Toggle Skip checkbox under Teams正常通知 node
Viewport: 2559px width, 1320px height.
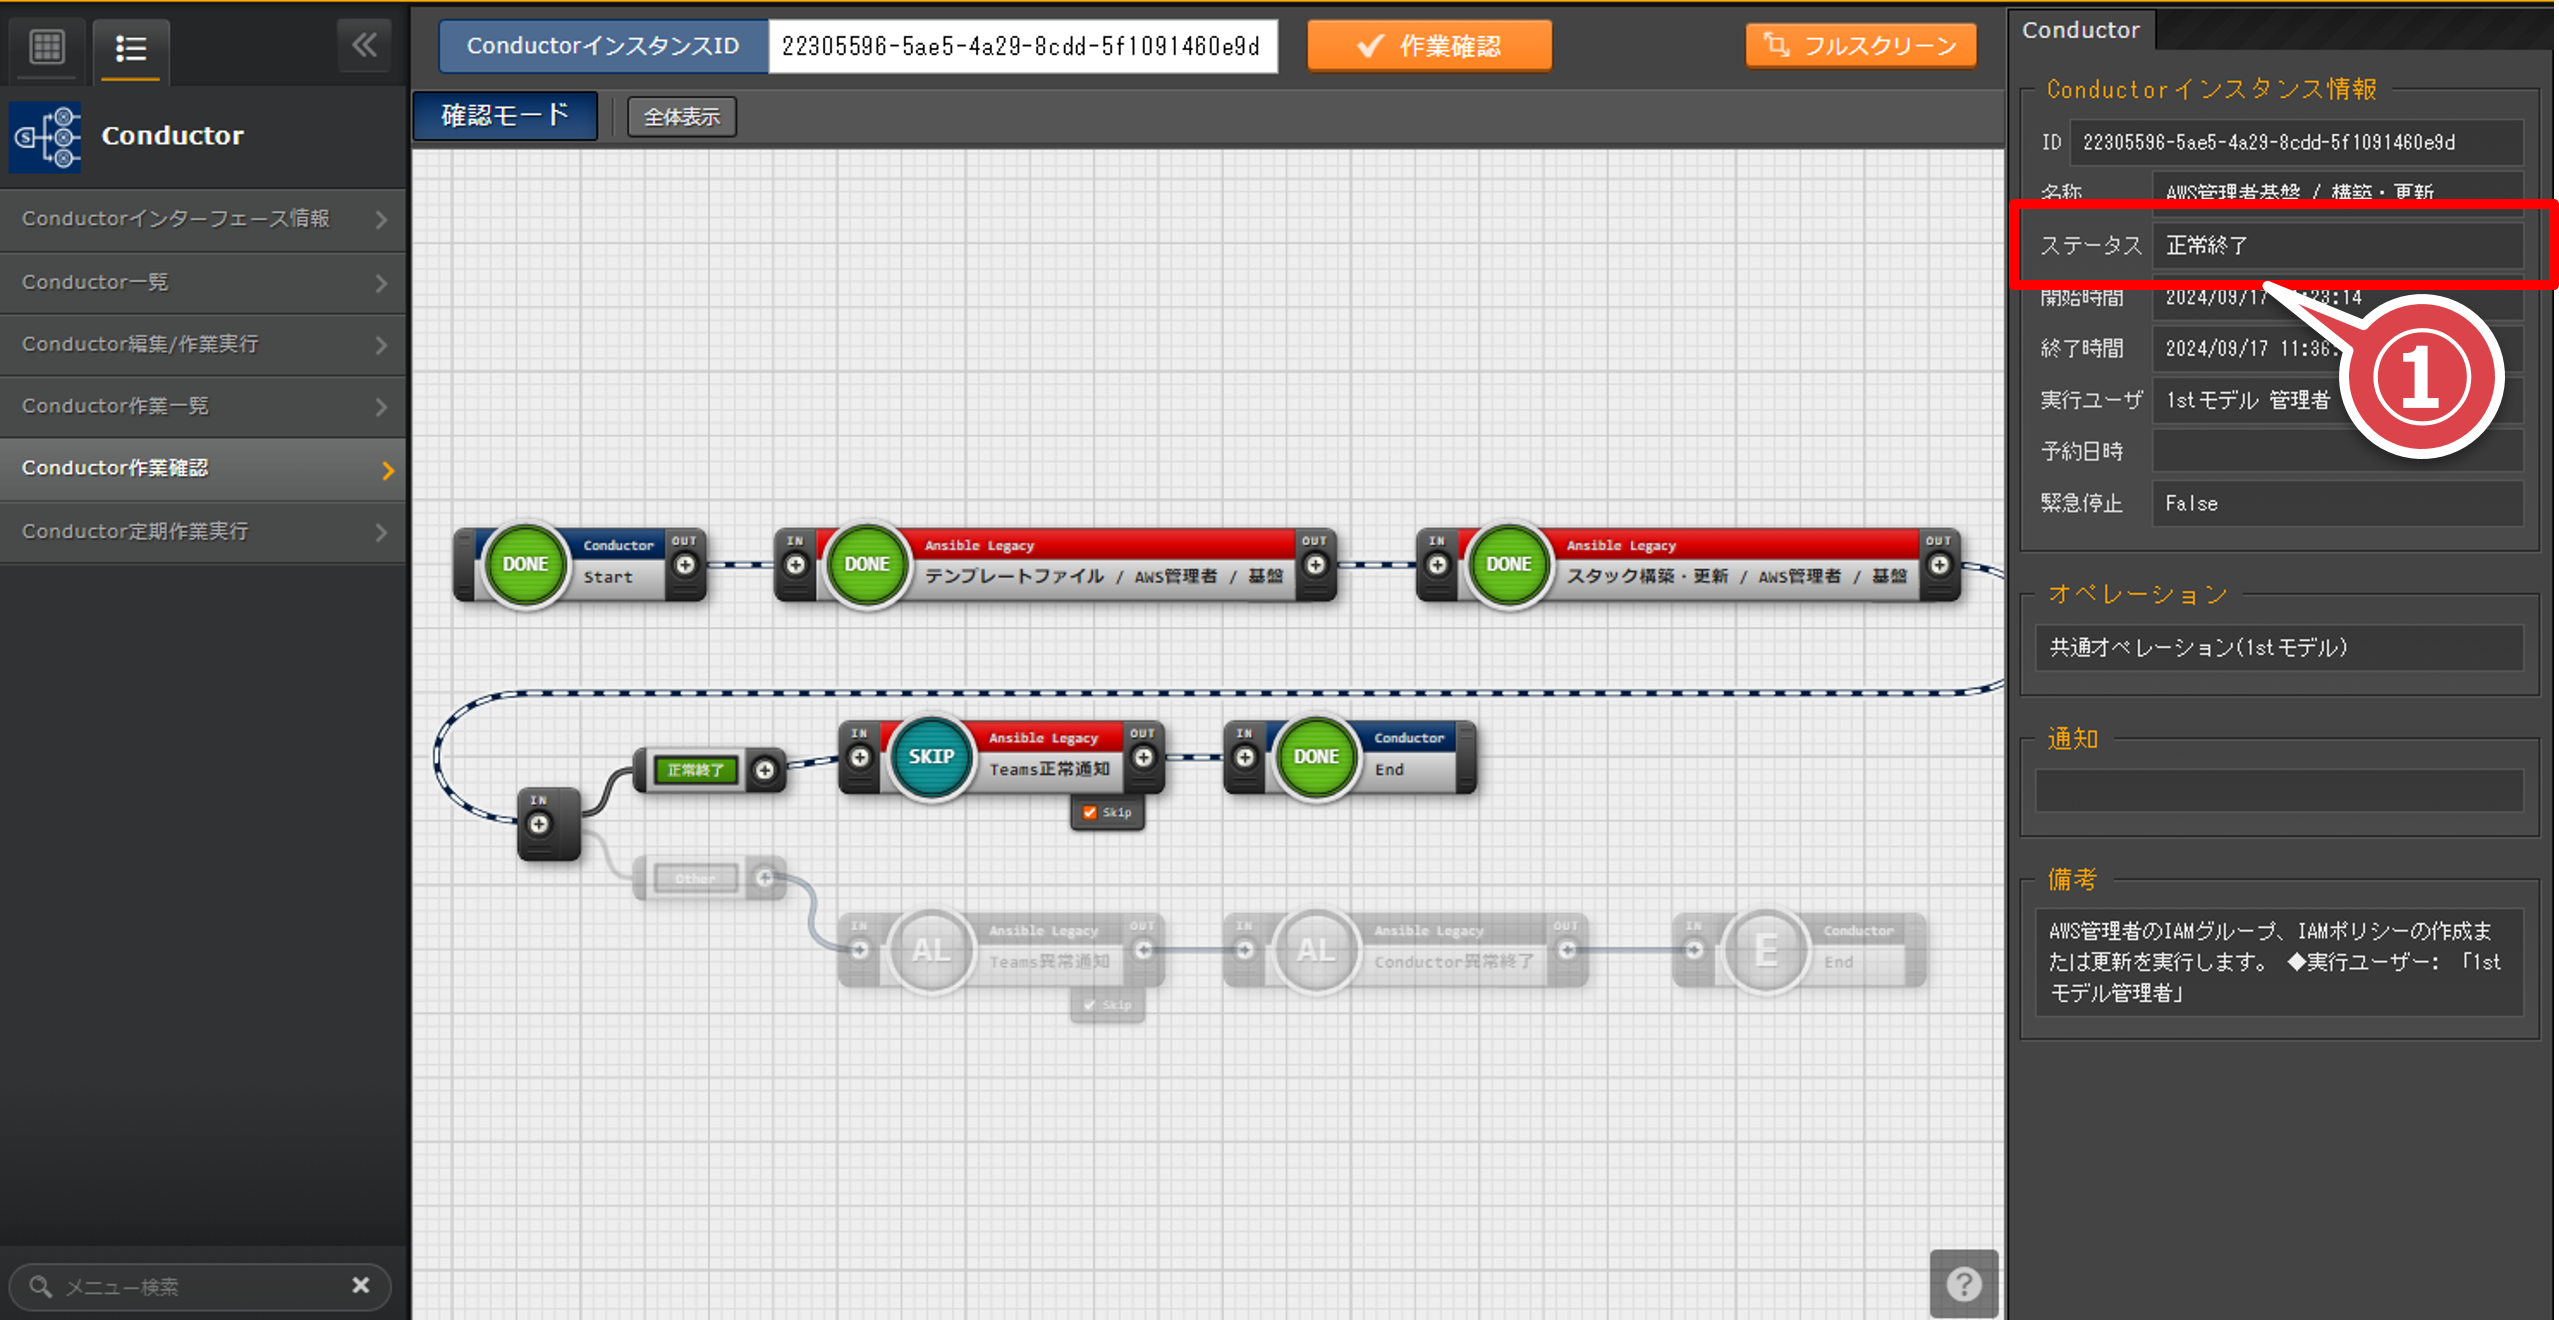point(1090,812)
